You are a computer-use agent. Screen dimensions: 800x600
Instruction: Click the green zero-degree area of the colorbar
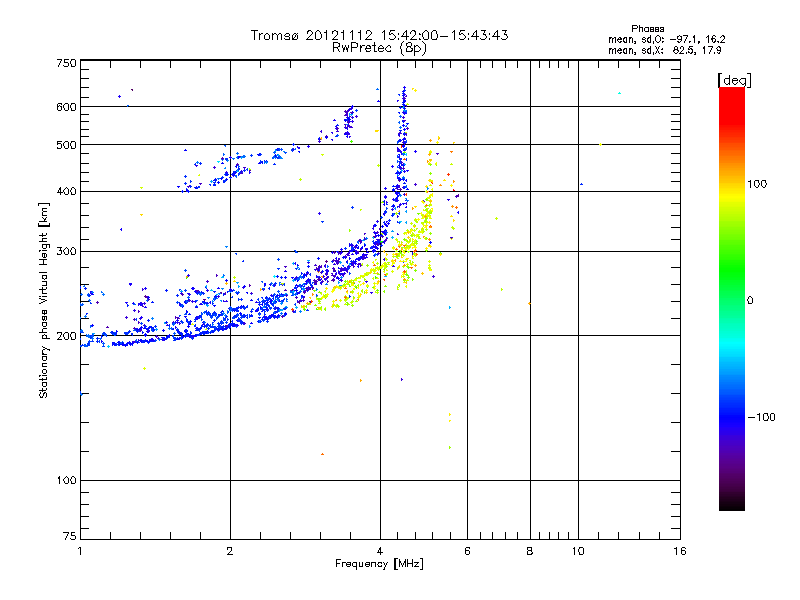[x=732, y=300]
